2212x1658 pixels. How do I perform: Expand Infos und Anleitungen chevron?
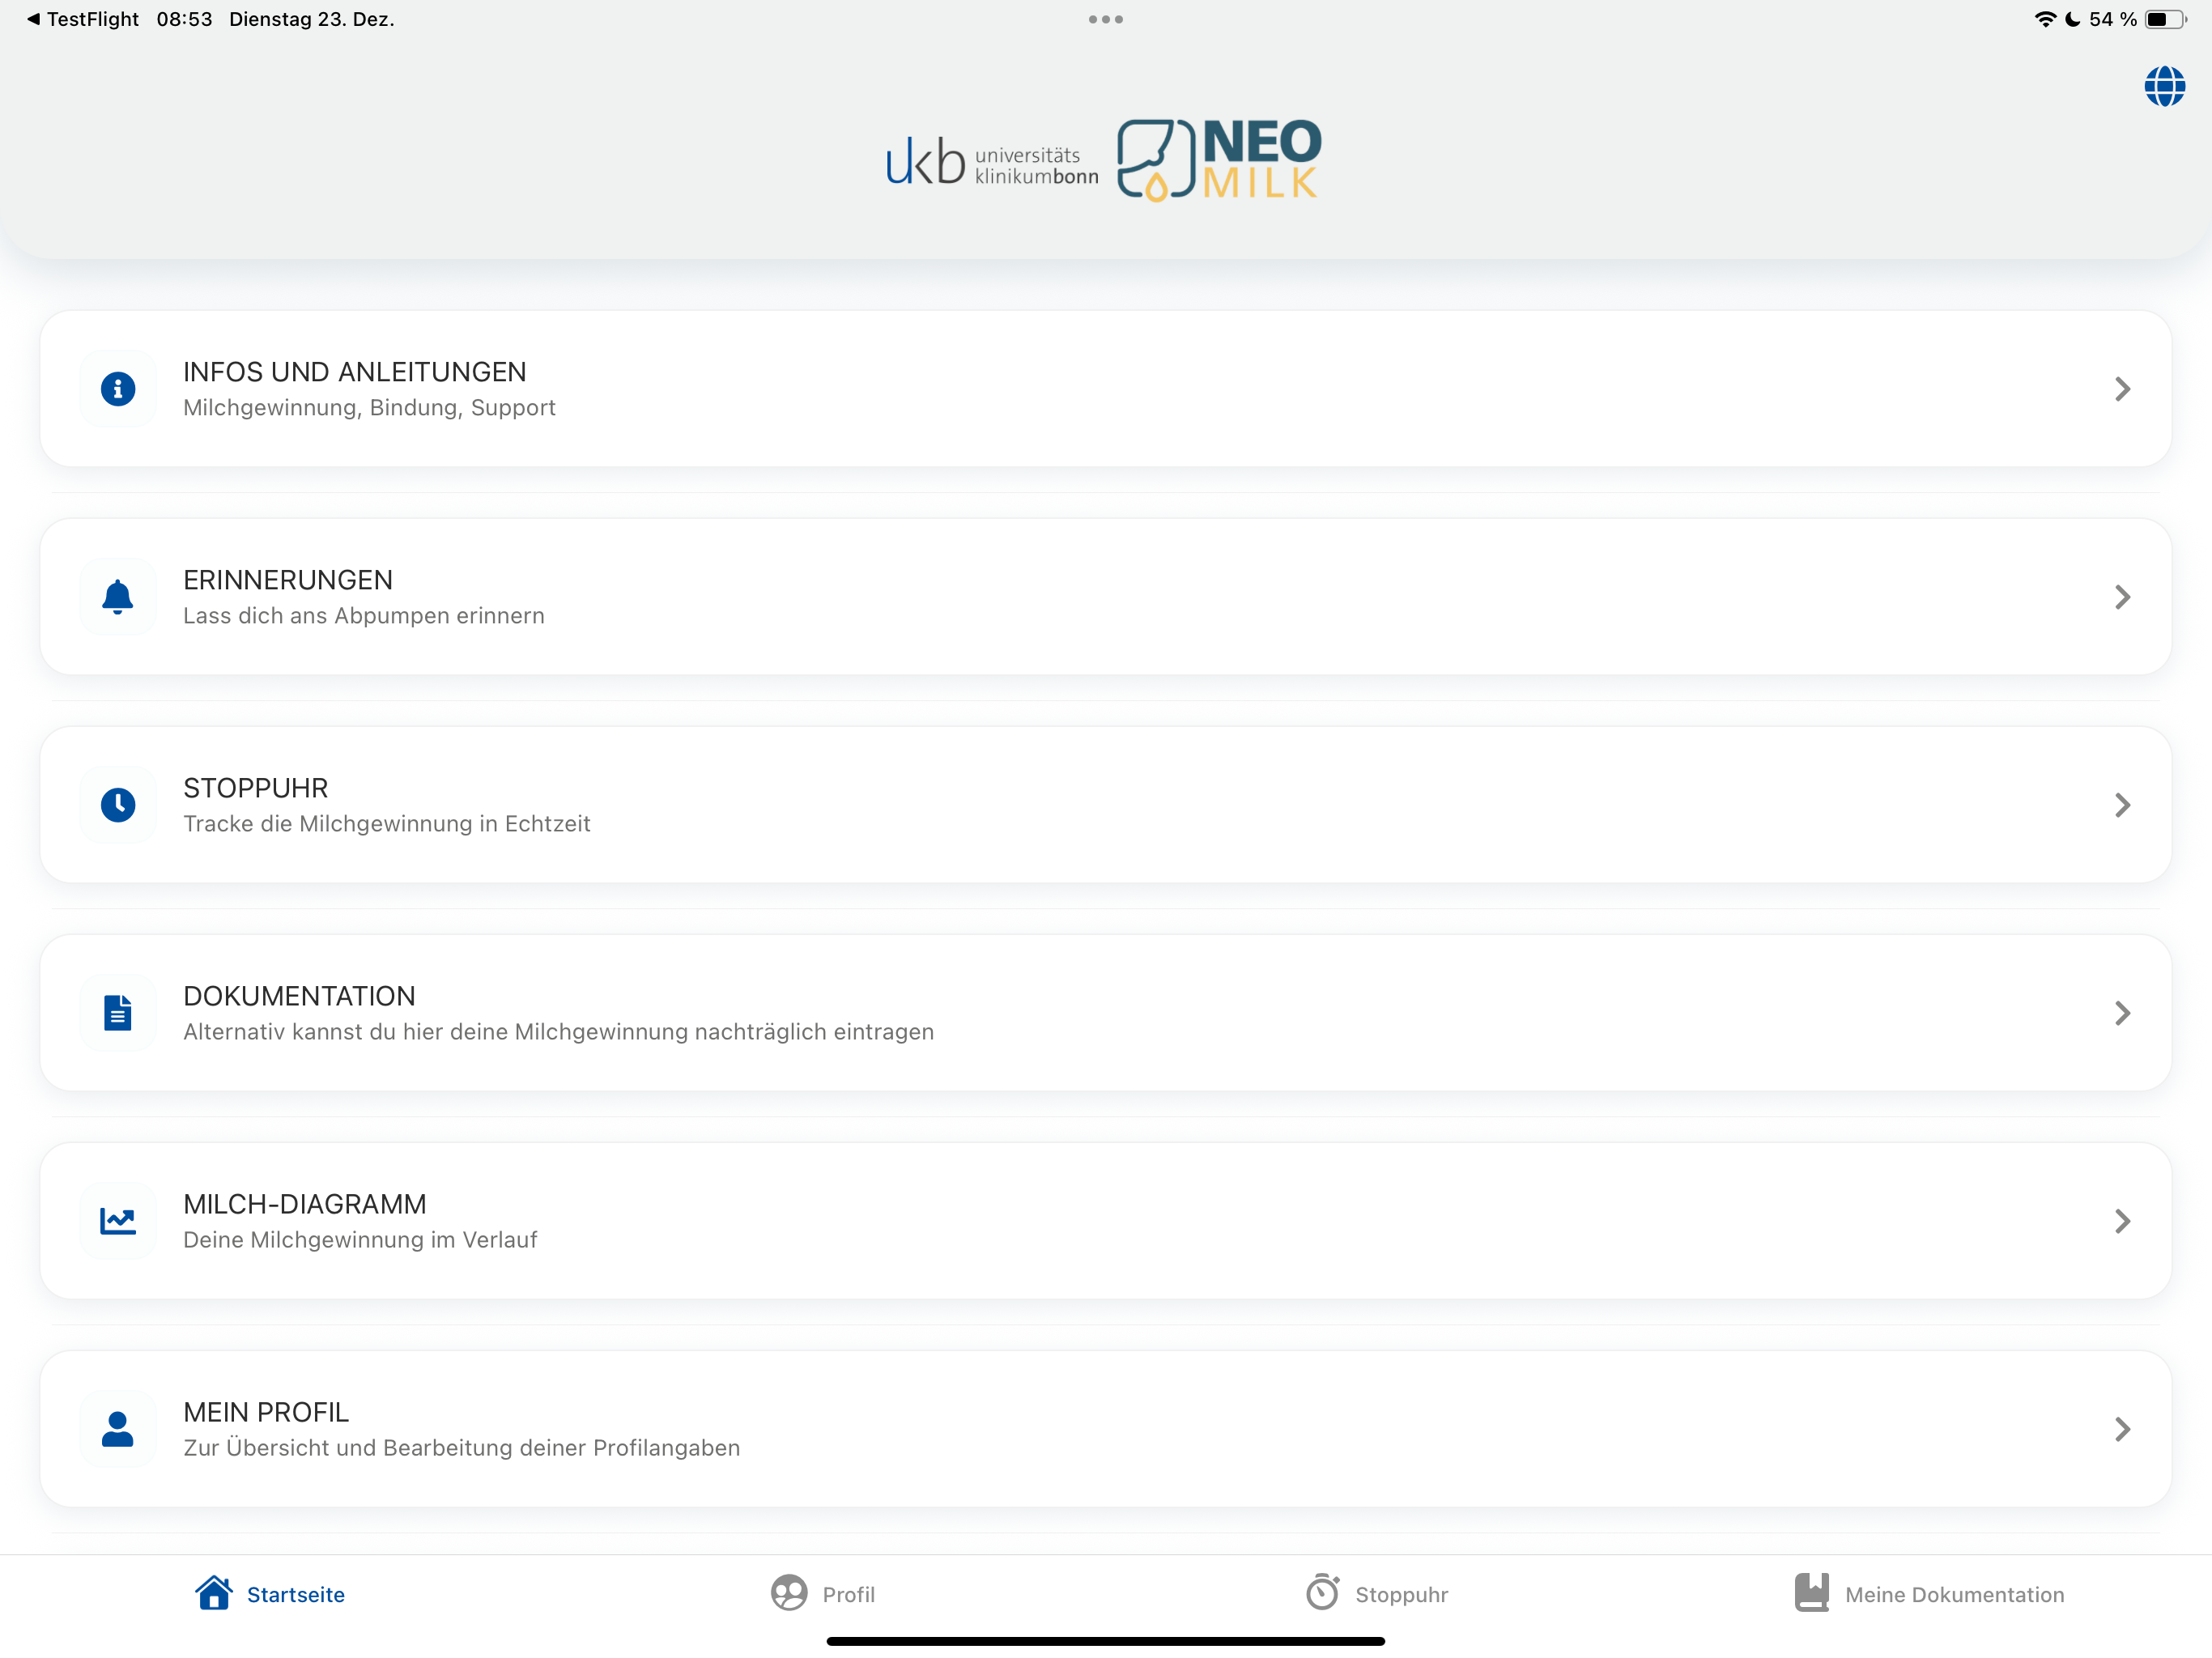pos(2122,389)
